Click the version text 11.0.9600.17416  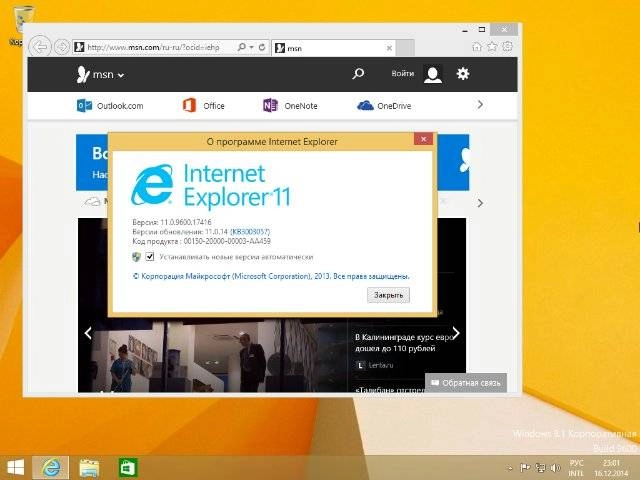[x=186, y=222]
